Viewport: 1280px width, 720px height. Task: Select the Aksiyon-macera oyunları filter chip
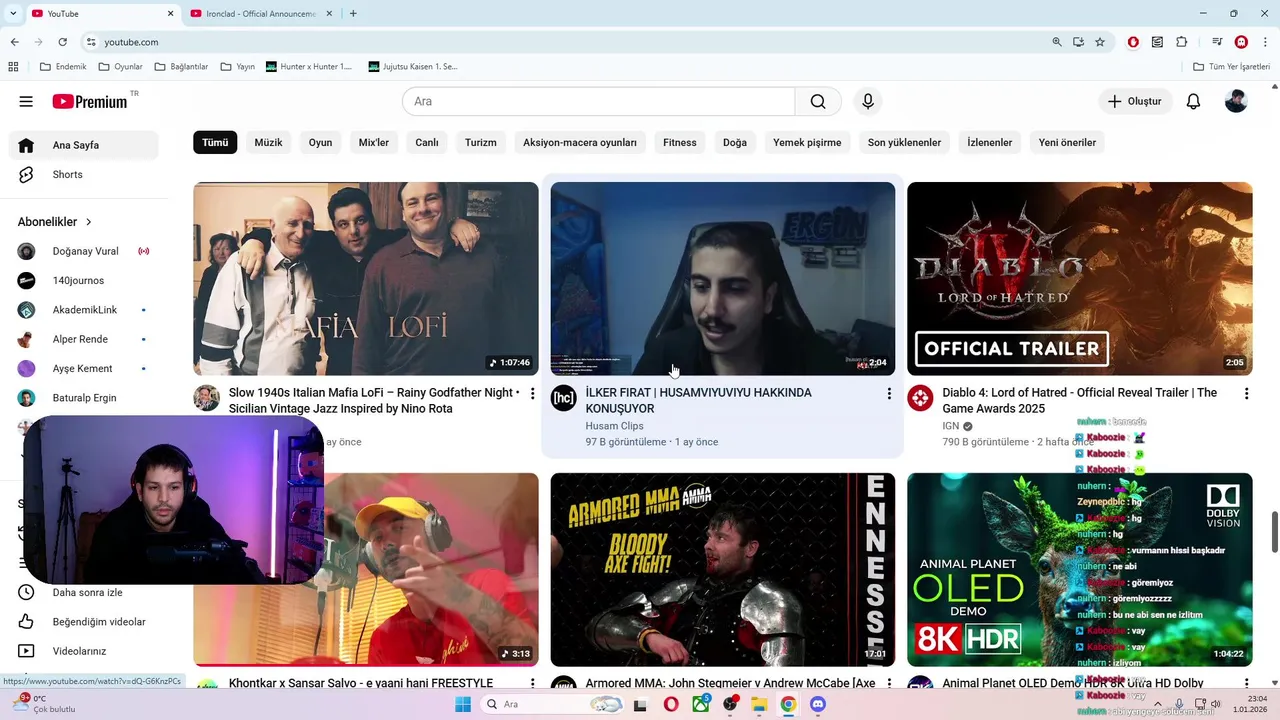(x=580, y=142)
